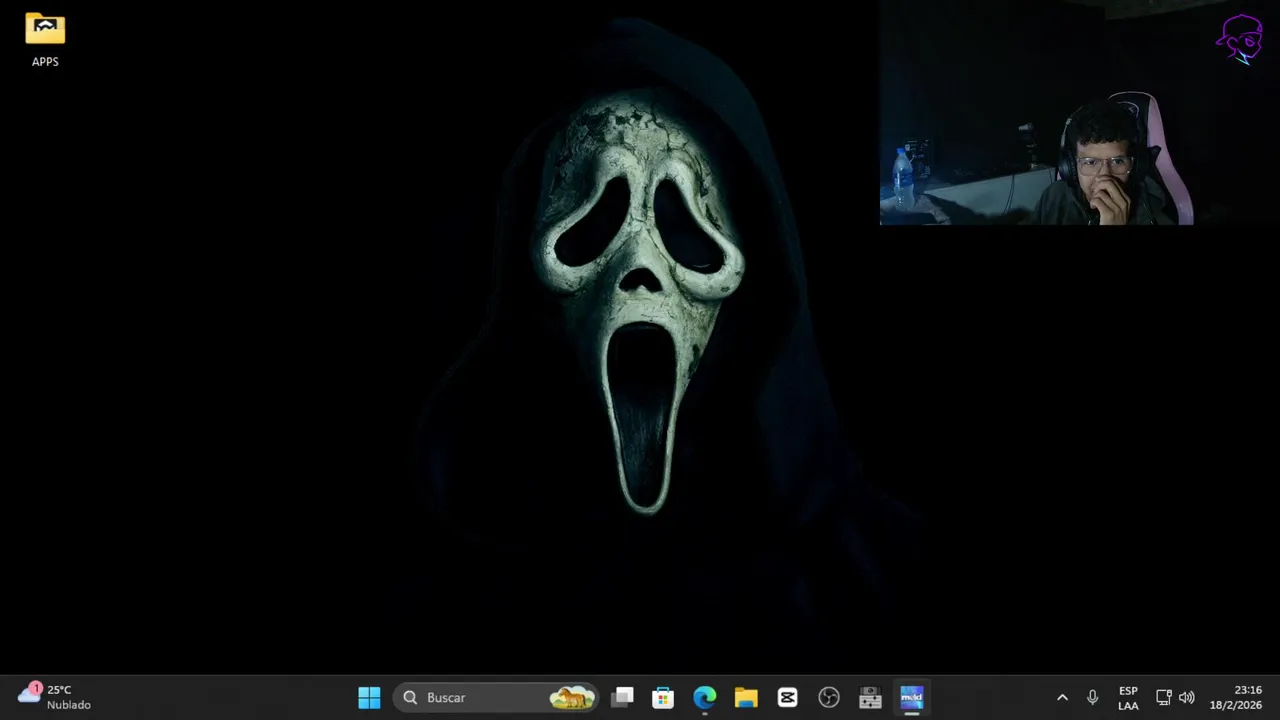The image size is (1280, 720).
Task: Open the clock and date 23:16
Action: [1236, 697]
